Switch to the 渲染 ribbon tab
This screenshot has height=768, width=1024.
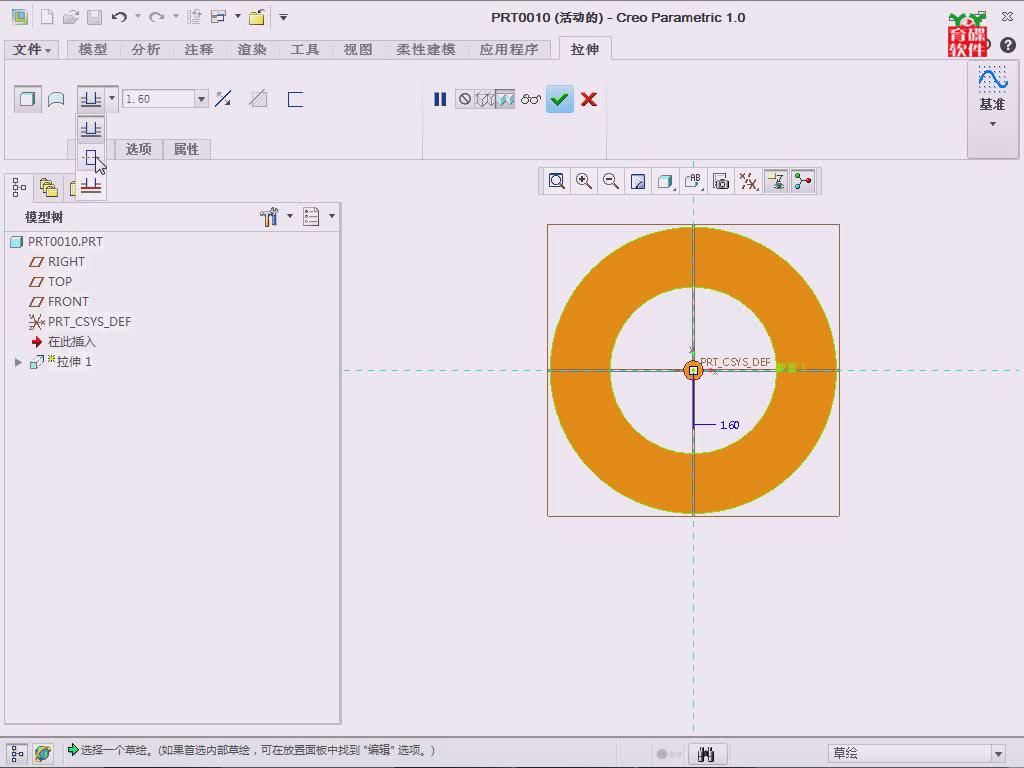pos(252,50)
